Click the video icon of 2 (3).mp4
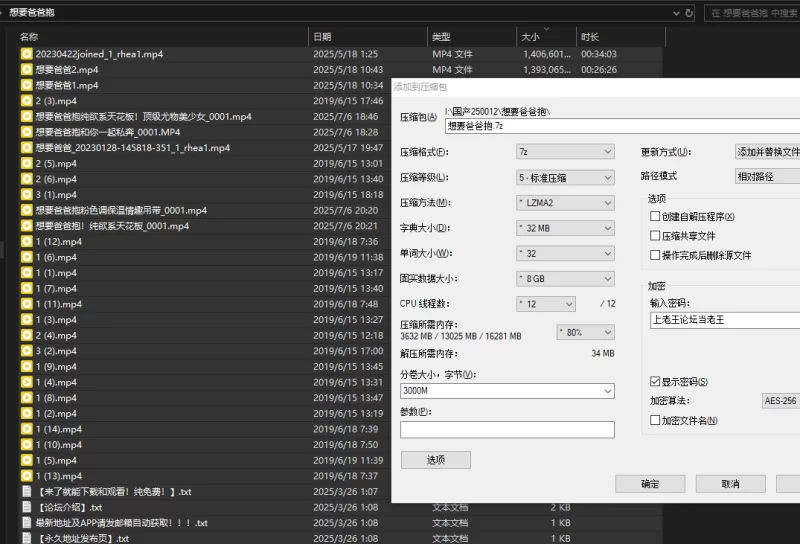 point(27,101)
